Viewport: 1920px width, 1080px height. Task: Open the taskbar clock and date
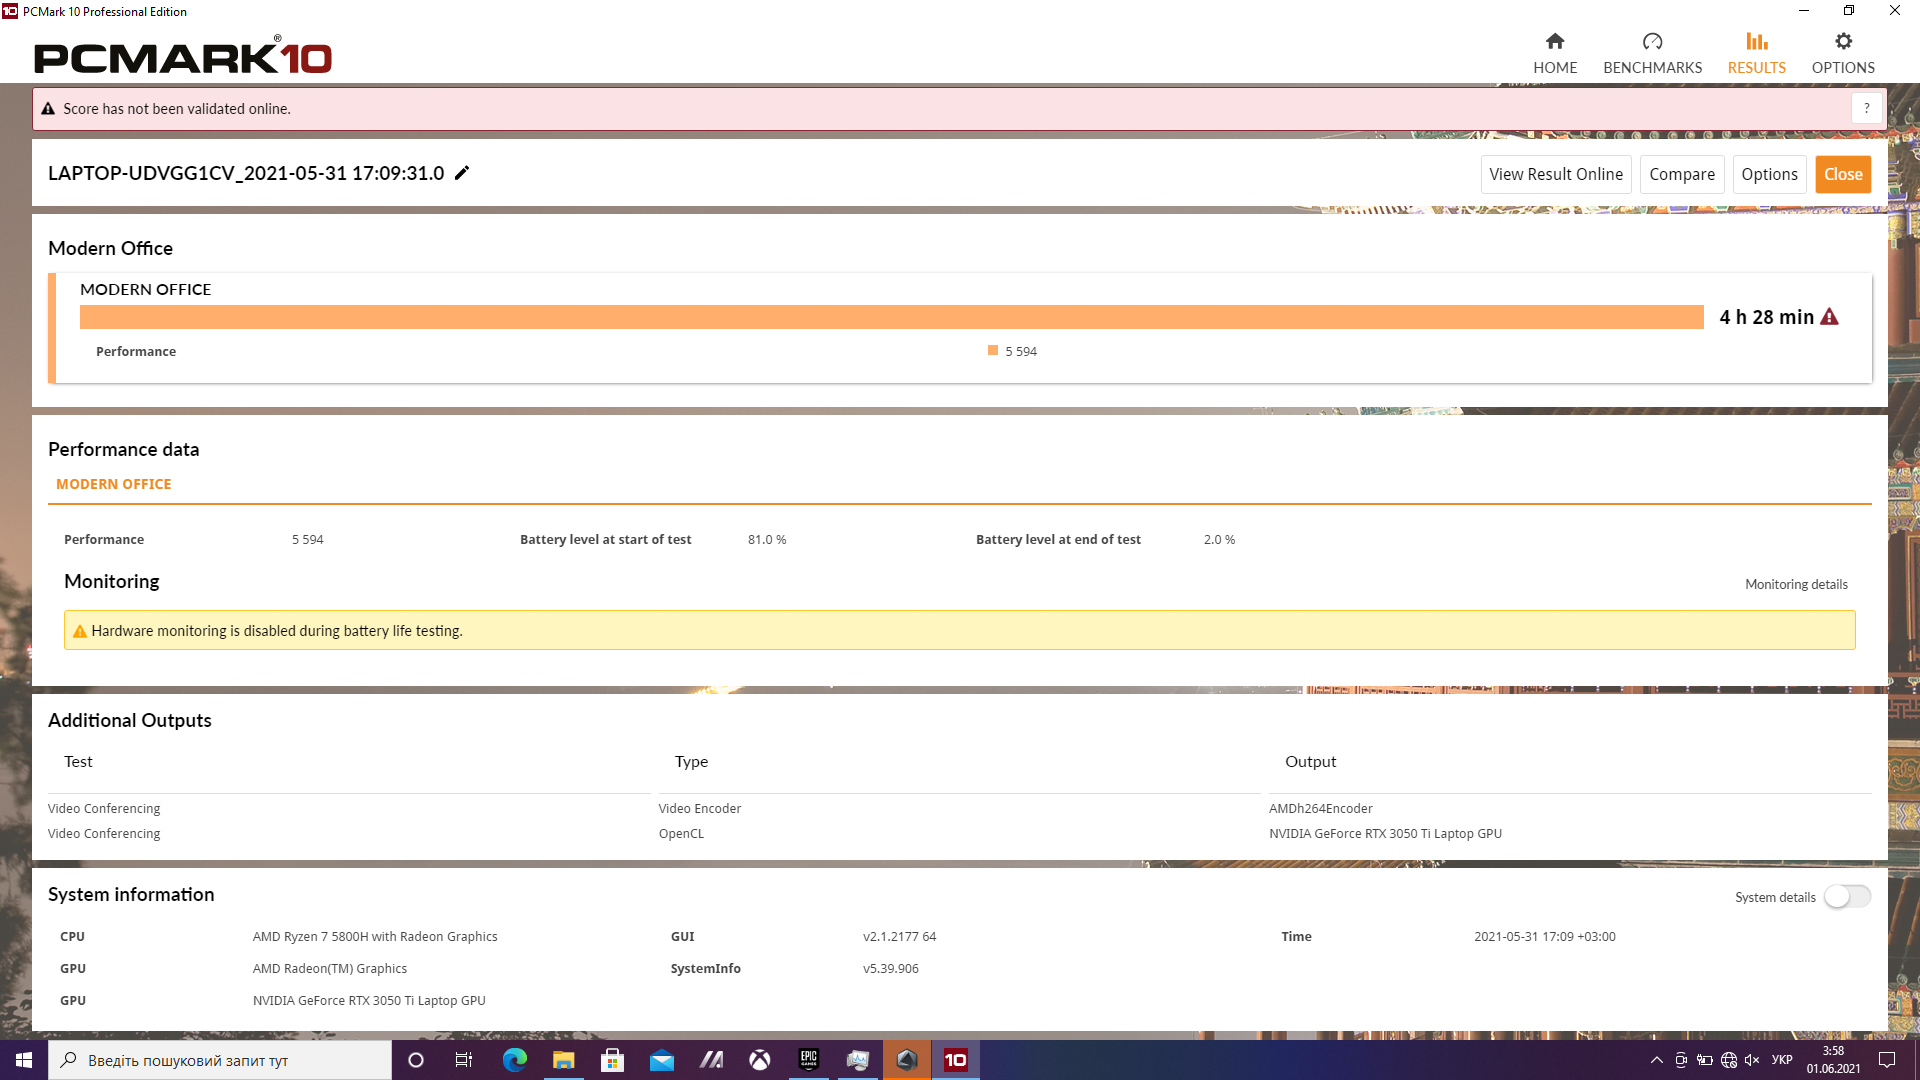pyautogui.click(x=1833, y=1060)
